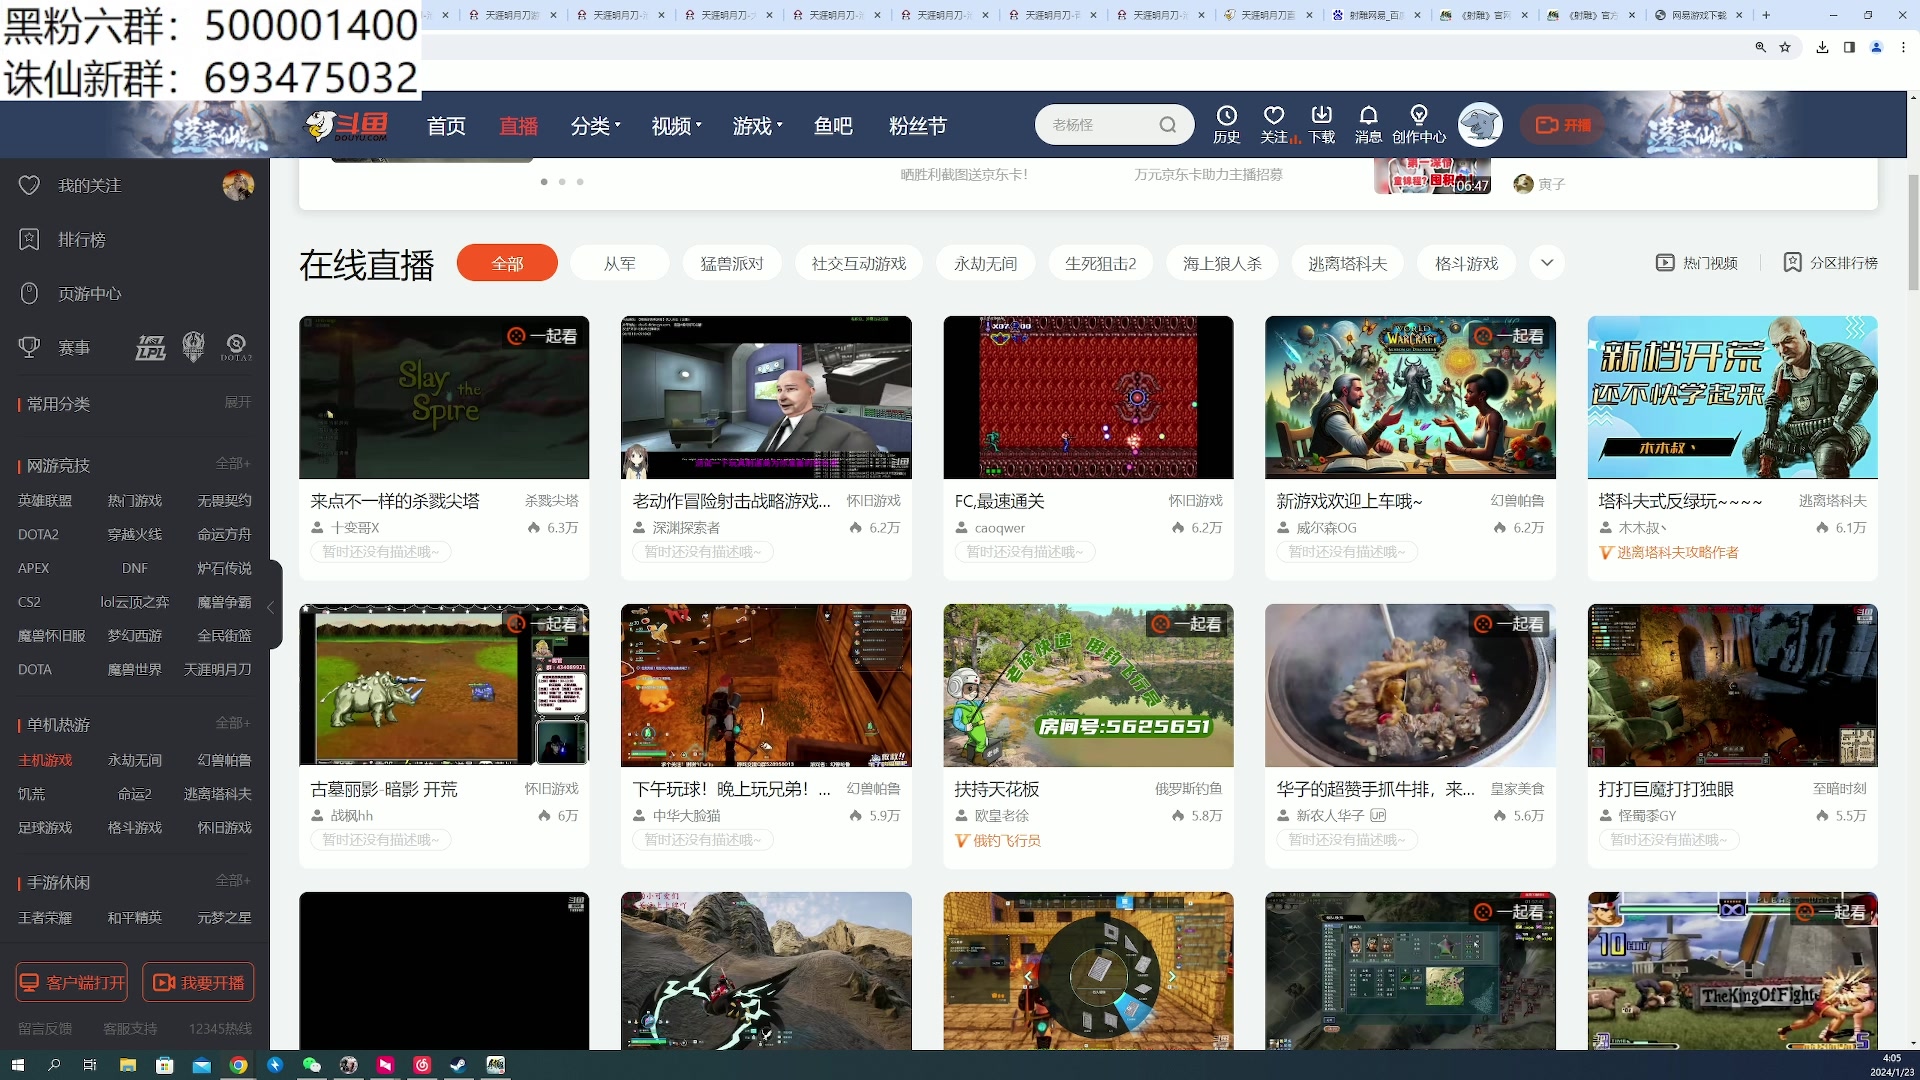Viewport: 1920px width, 1080px height.
Task: Open the 关注 follow heart icon
Action: pos(1274,123)
